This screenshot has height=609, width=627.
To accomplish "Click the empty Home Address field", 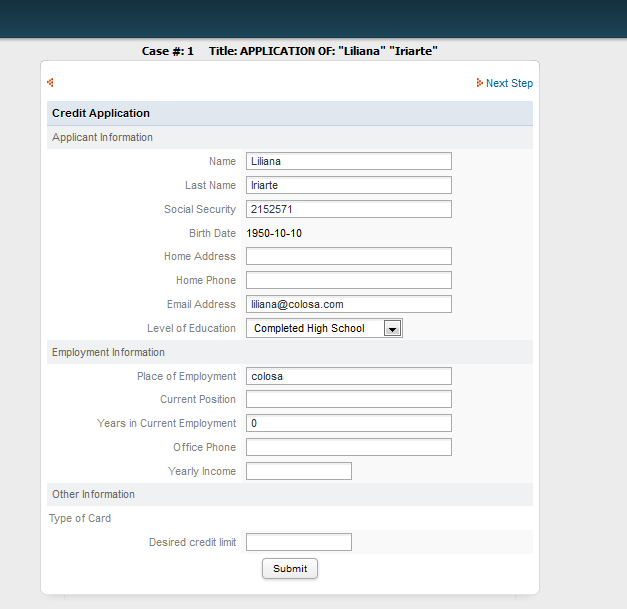I will (348, 256).
